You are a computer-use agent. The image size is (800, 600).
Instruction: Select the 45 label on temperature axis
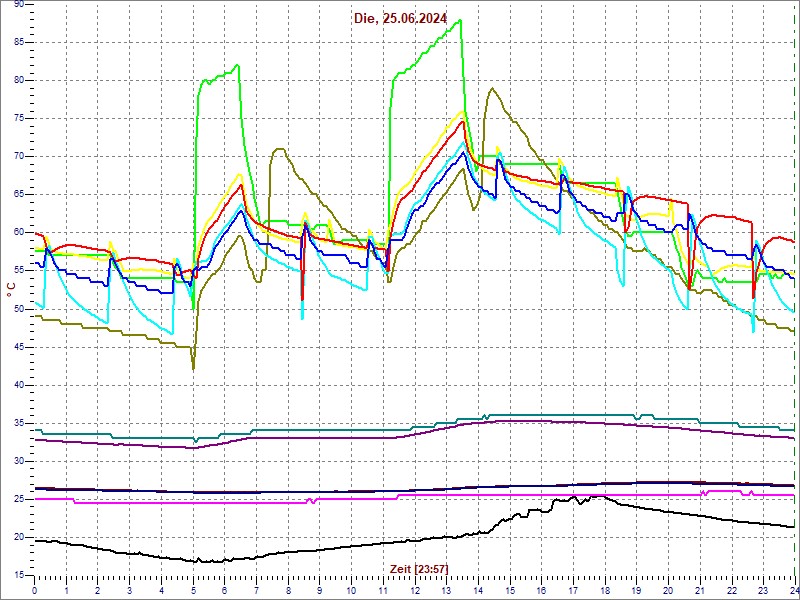tap(18, 347)
